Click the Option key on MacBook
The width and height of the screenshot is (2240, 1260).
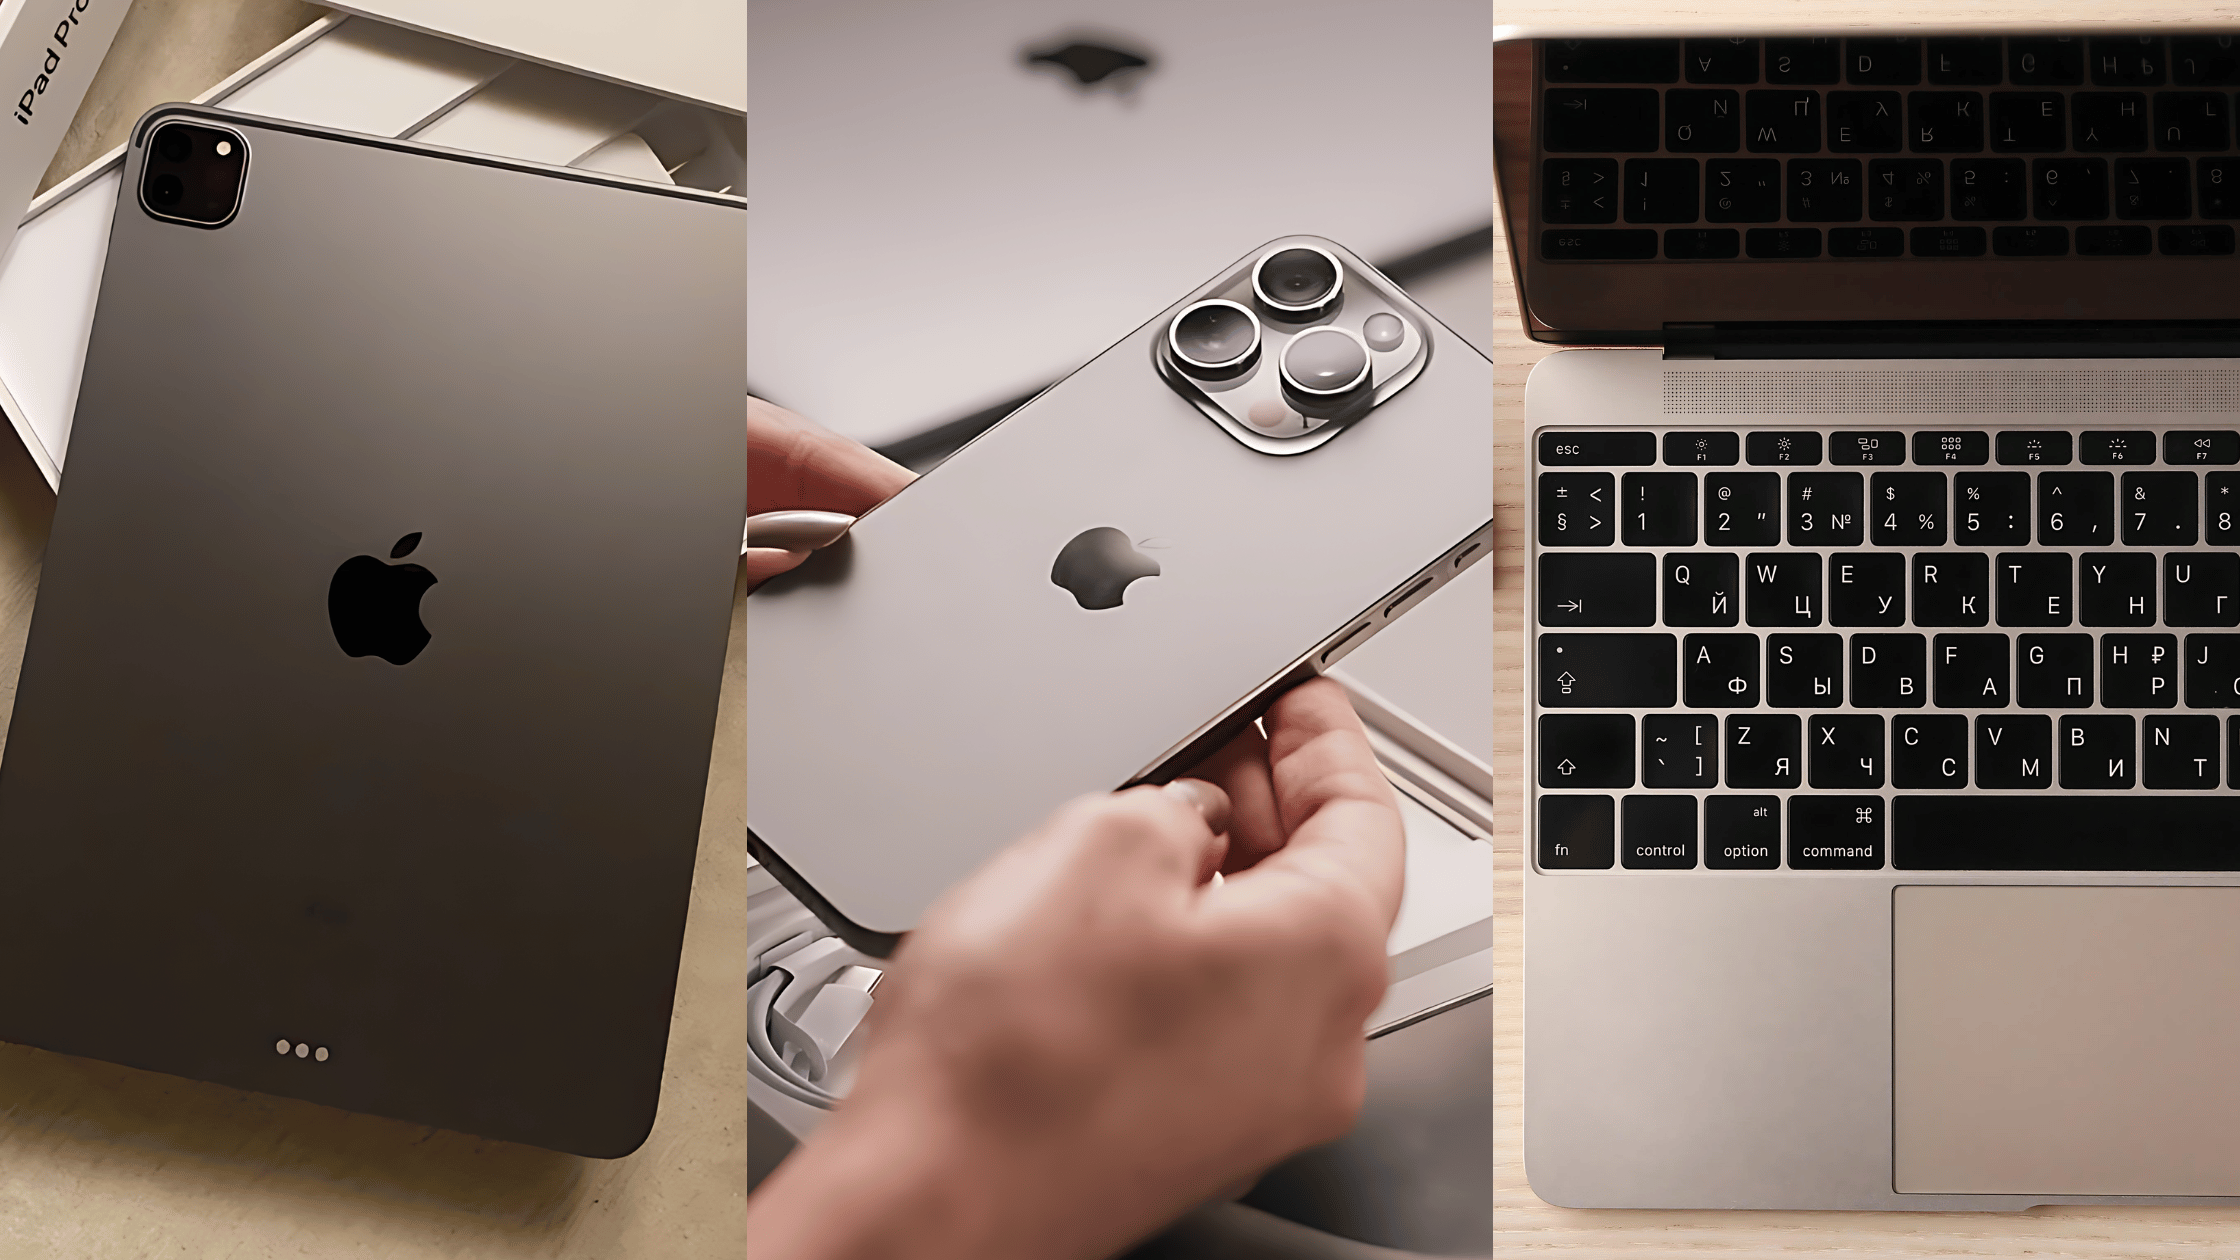pos(1743,831)
